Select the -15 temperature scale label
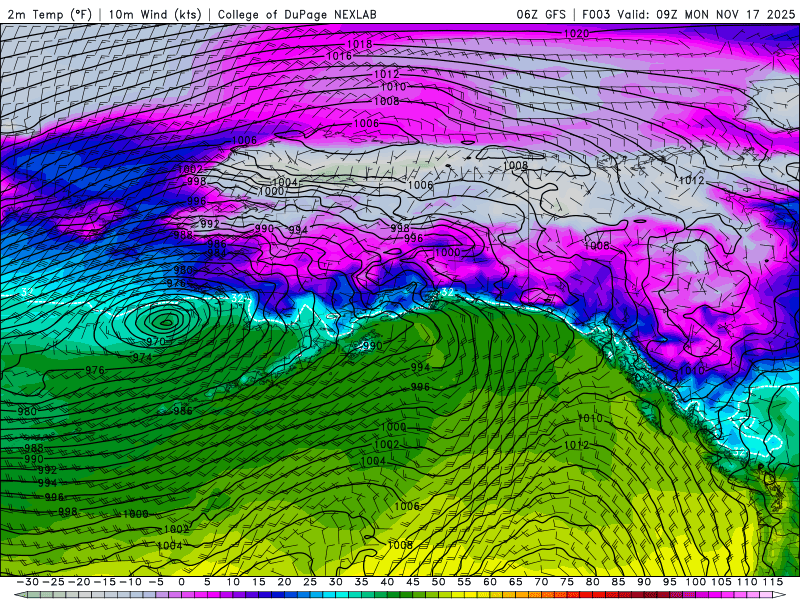The image size is (800, 600). tap(105, 582)
